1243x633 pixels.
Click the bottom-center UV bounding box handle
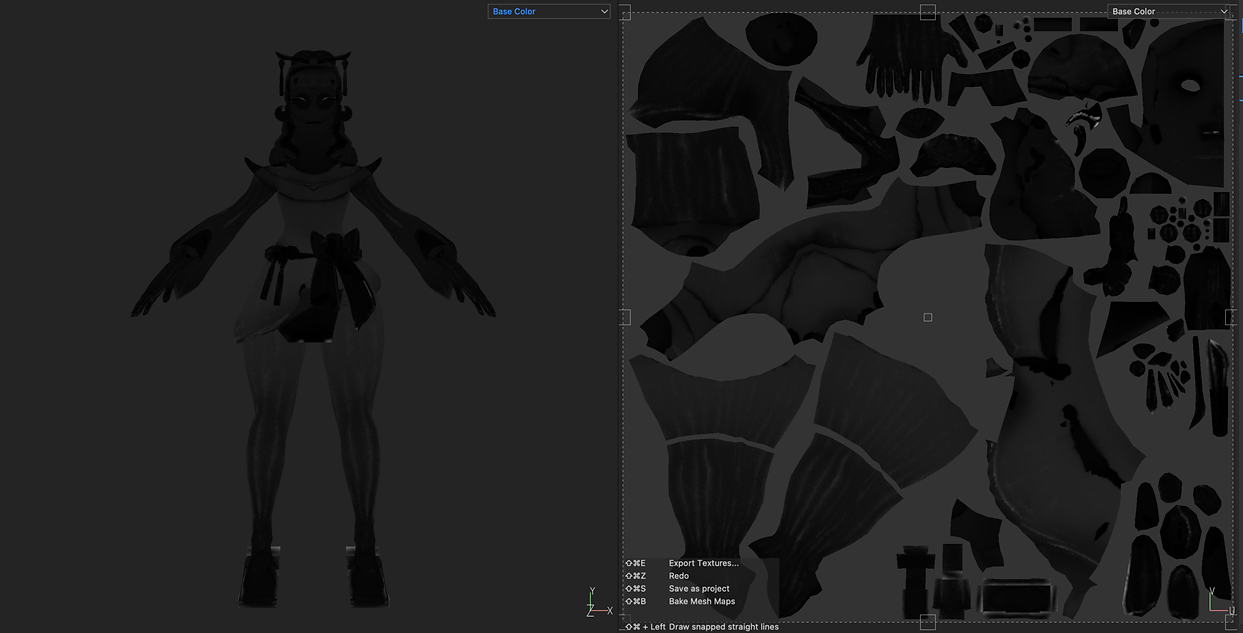point(927,622)
